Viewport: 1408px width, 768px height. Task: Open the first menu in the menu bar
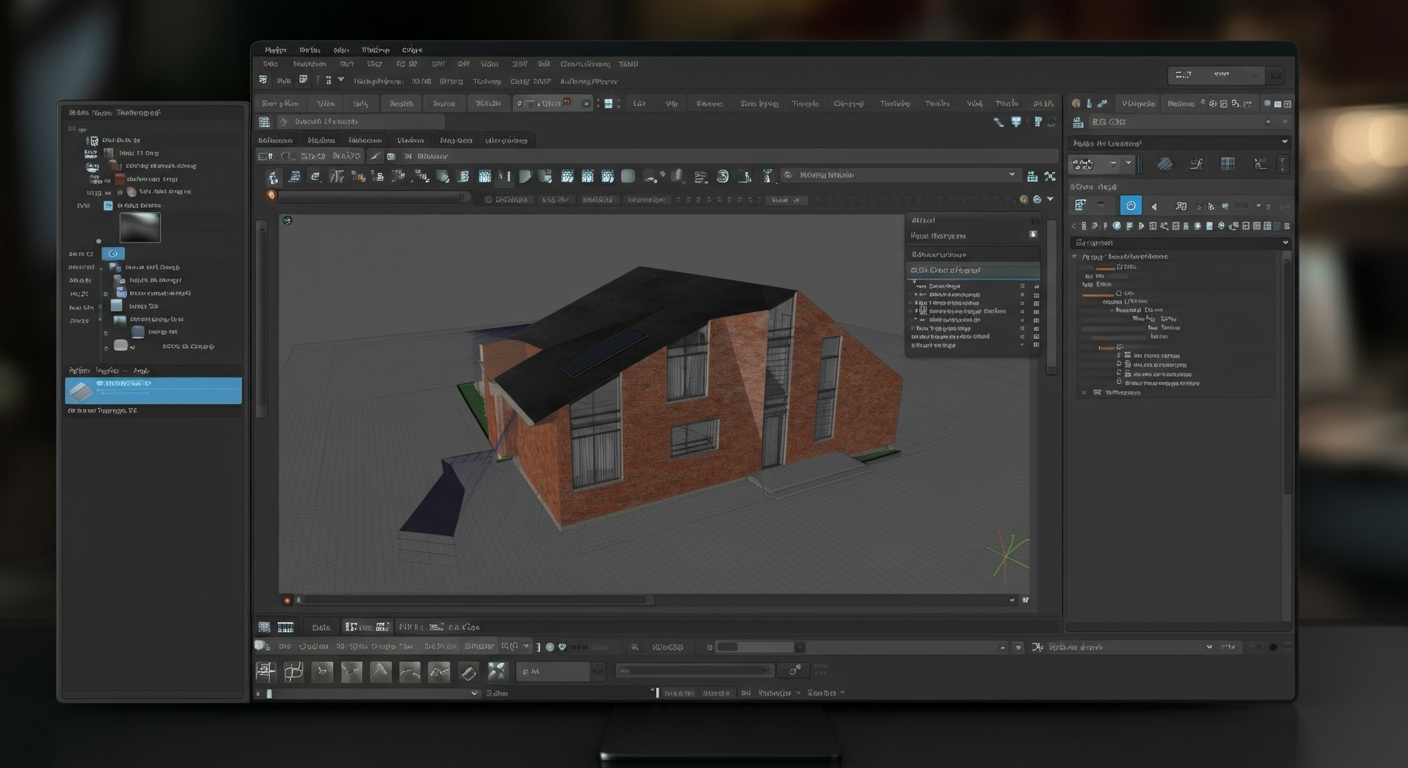click(275, 49)
